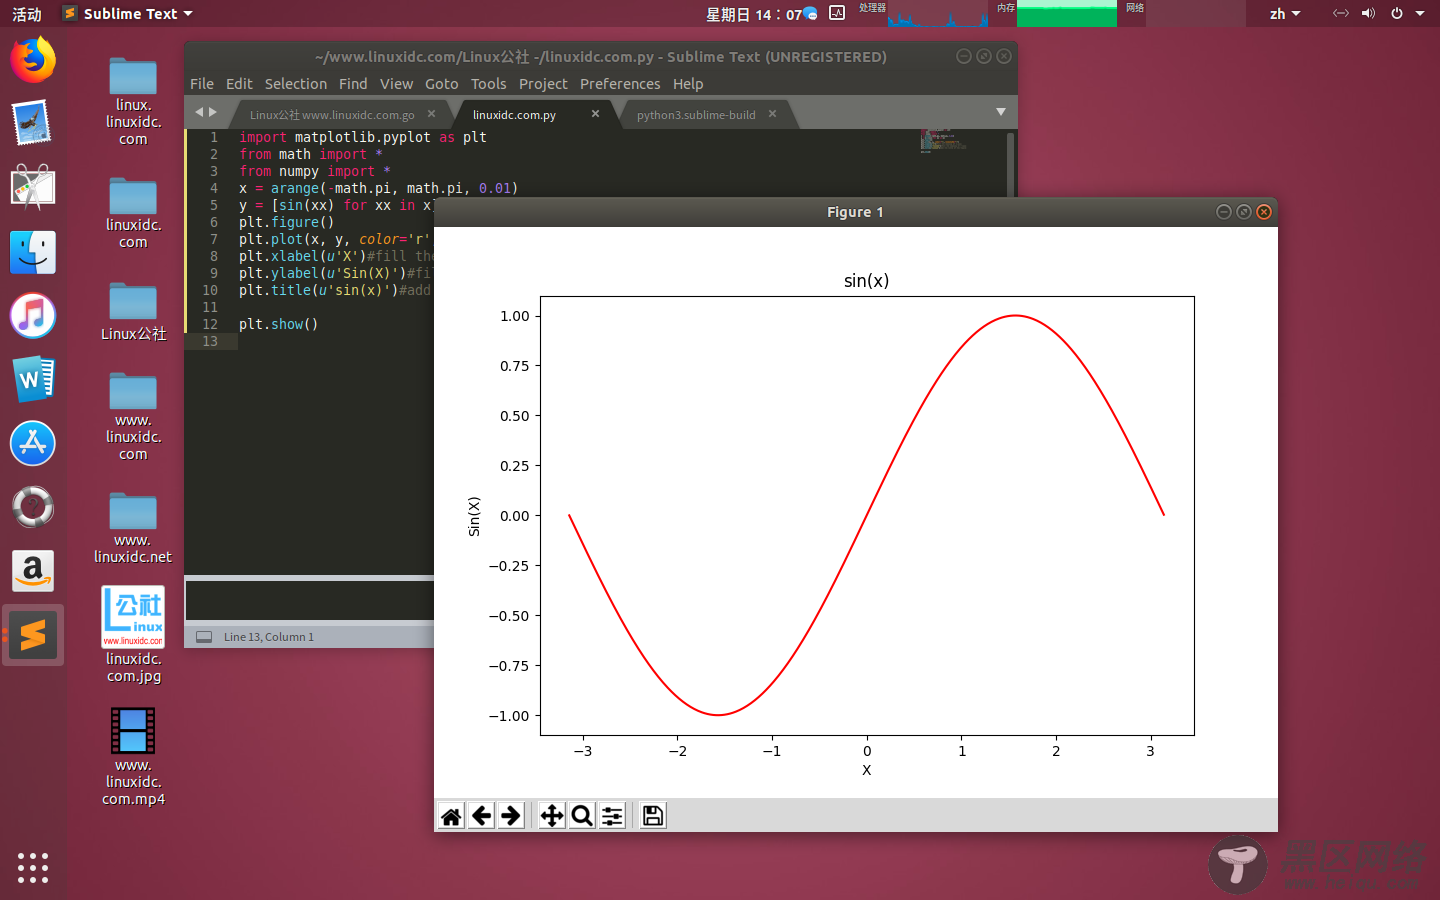
Task: Click the Save figure floppy disk icon
Action: click(653, 816)
